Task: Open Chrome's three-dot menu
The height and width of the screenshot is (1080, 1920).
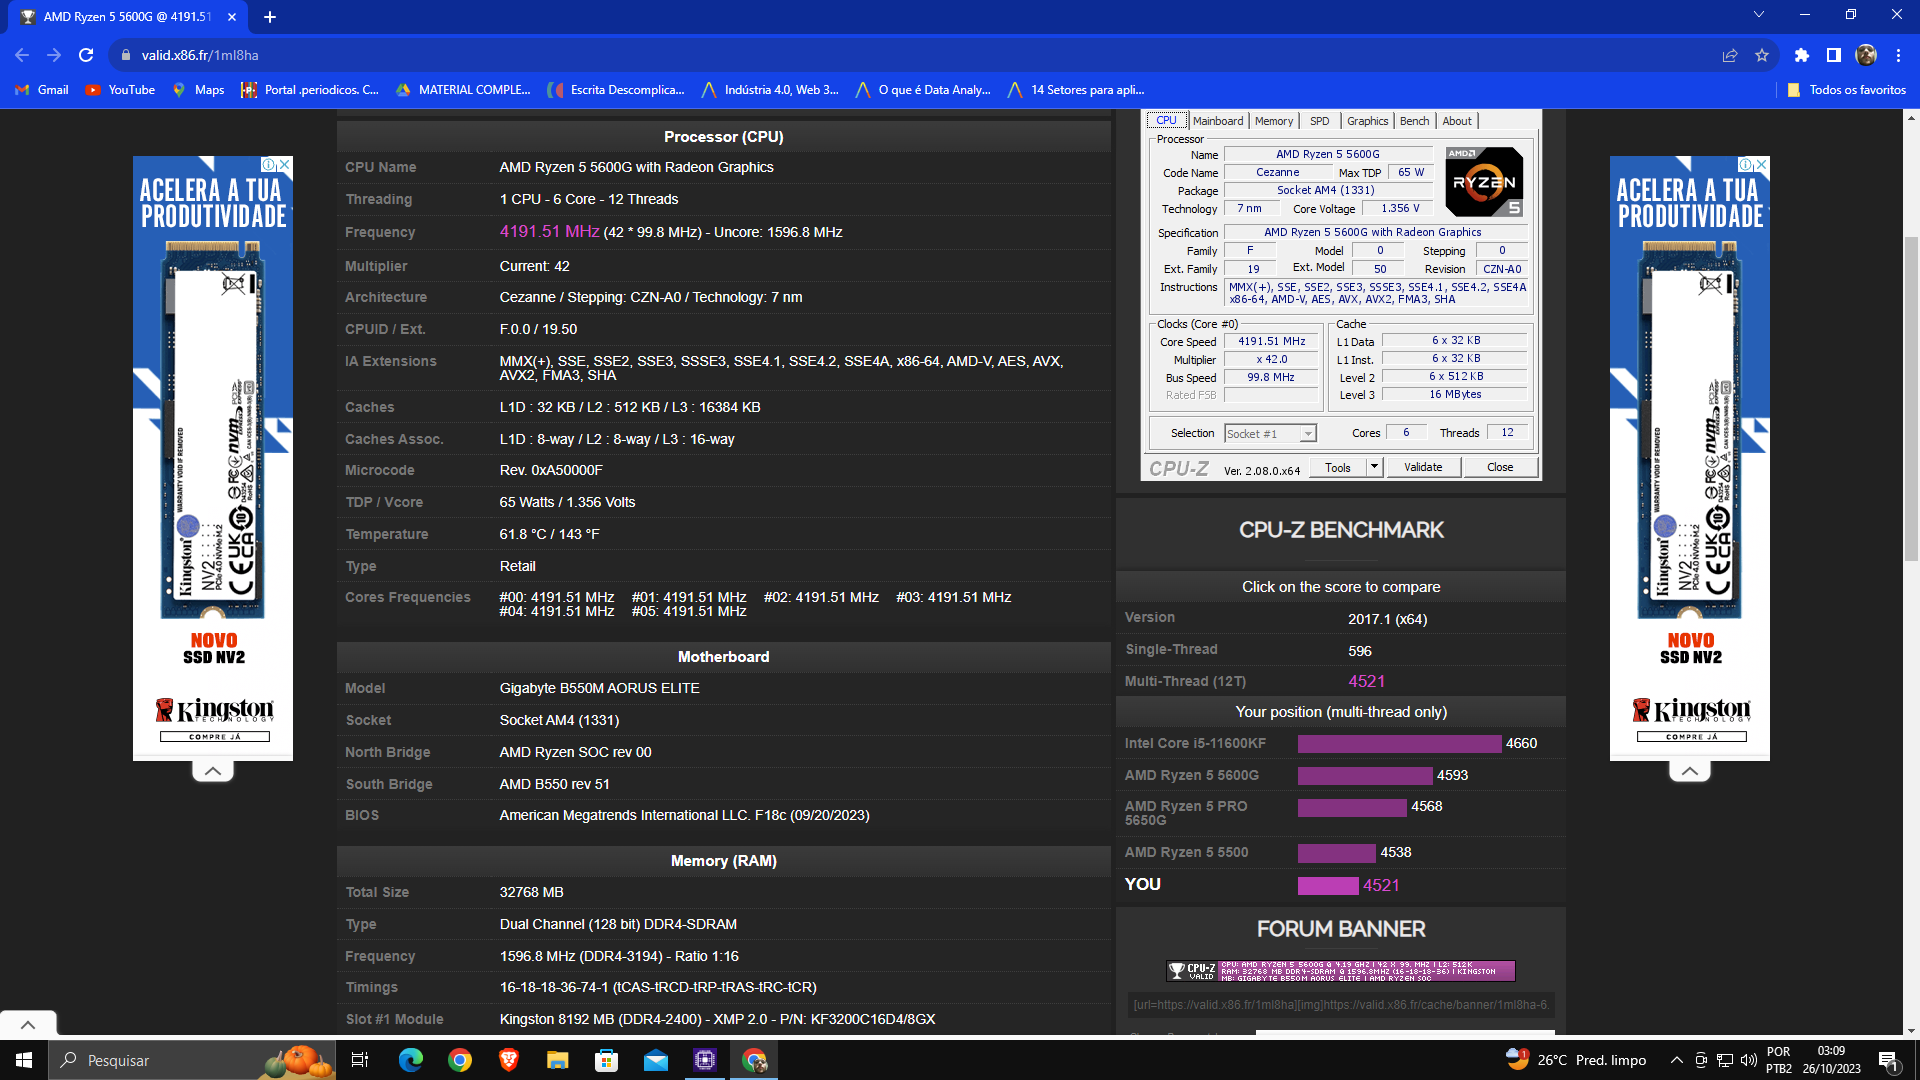Action: tap(1898, 55)
